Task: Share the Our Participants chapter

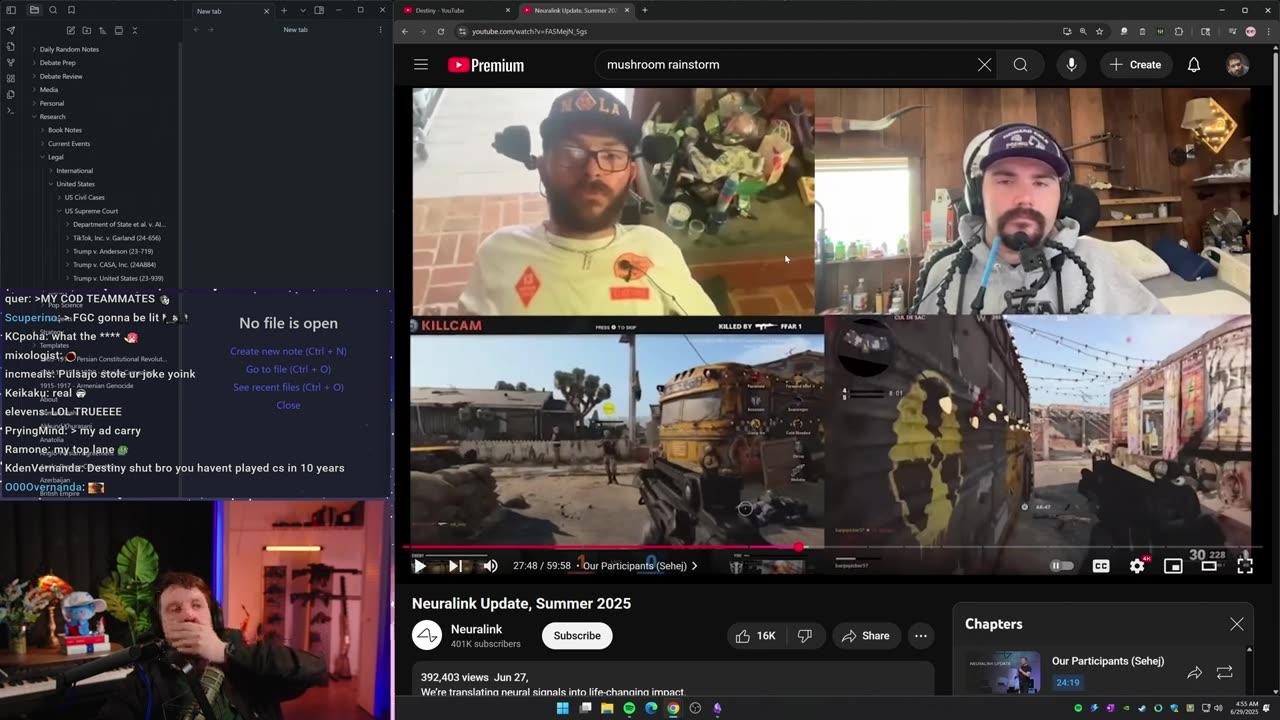Action: pos(1194,673)
